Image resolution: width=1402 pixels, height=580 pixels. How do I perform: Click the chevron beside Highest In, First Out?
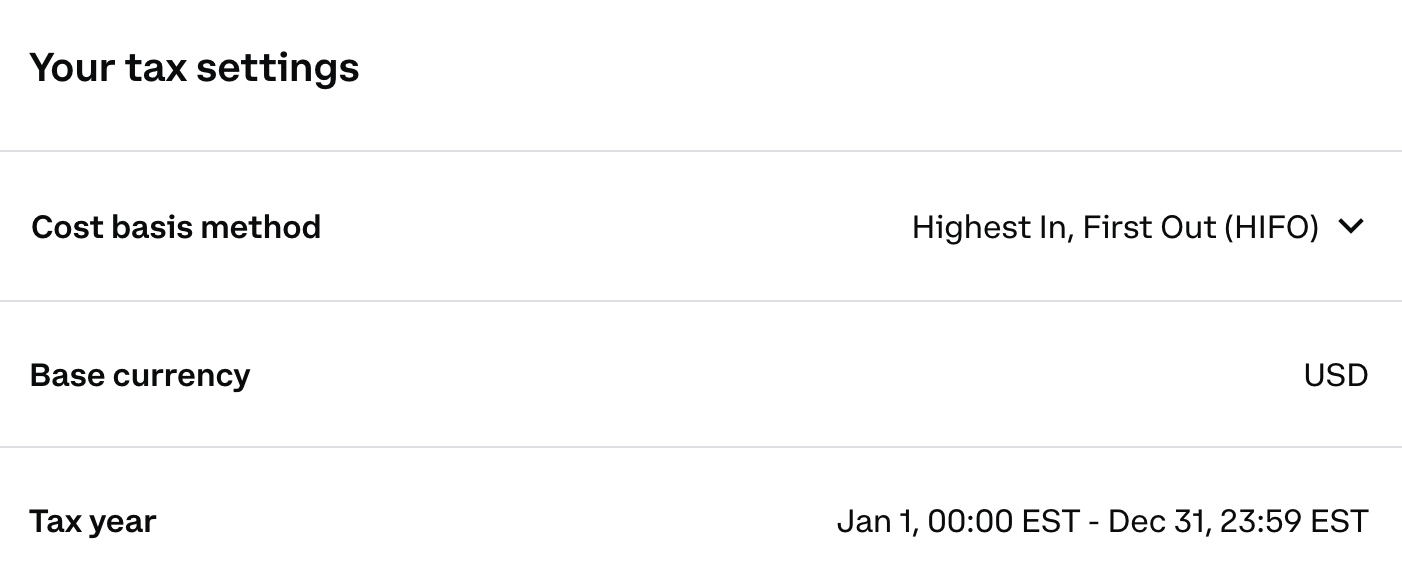[x=1350, y=227]
